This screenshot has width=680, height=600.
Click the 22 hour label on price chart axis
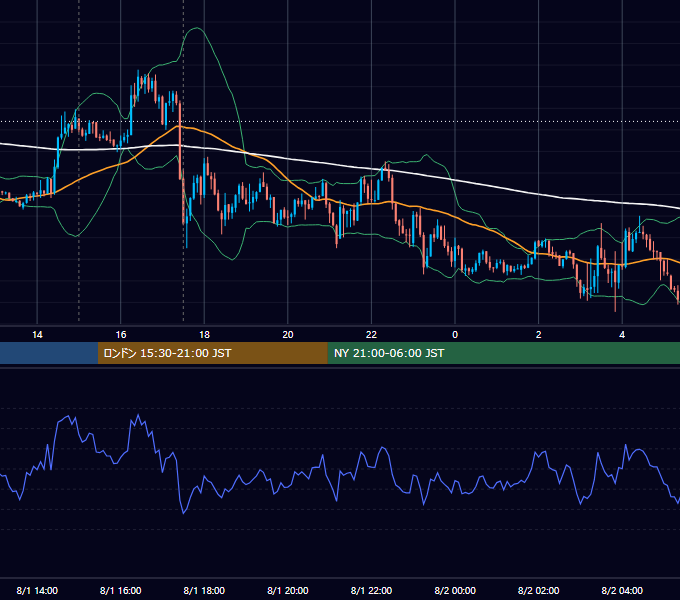(371, 335)
